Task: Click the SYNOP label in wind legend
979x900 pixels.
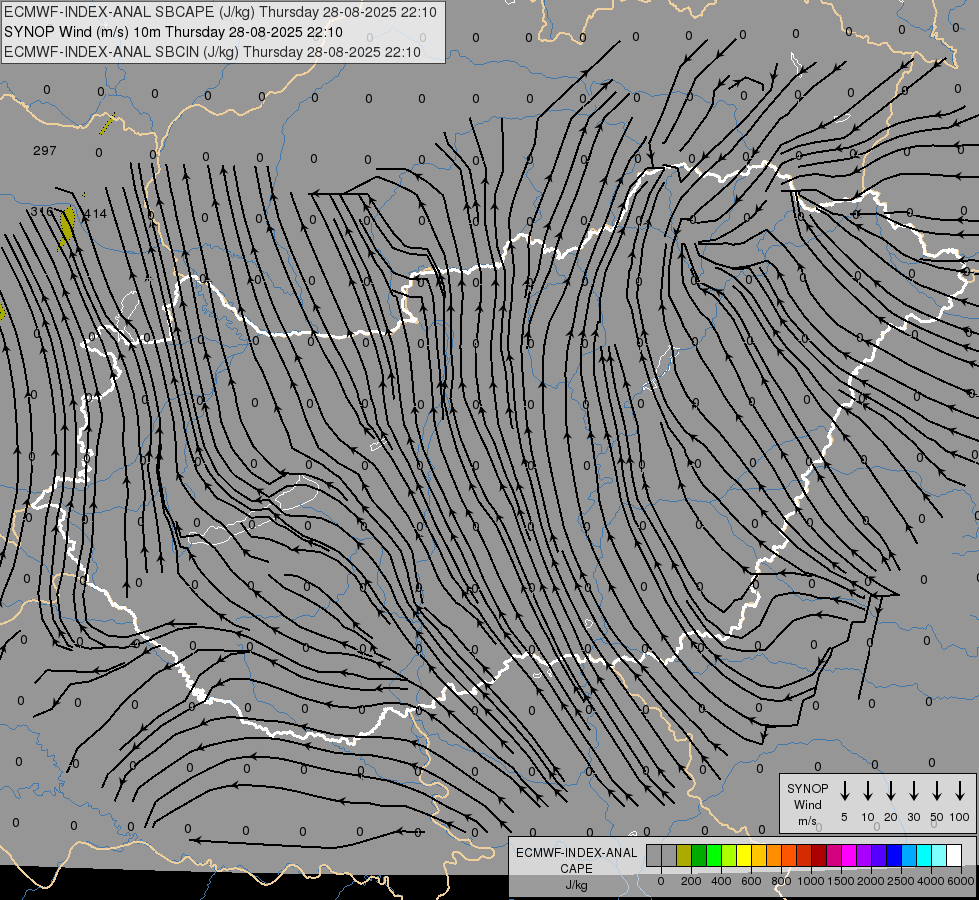Action: 807,788
